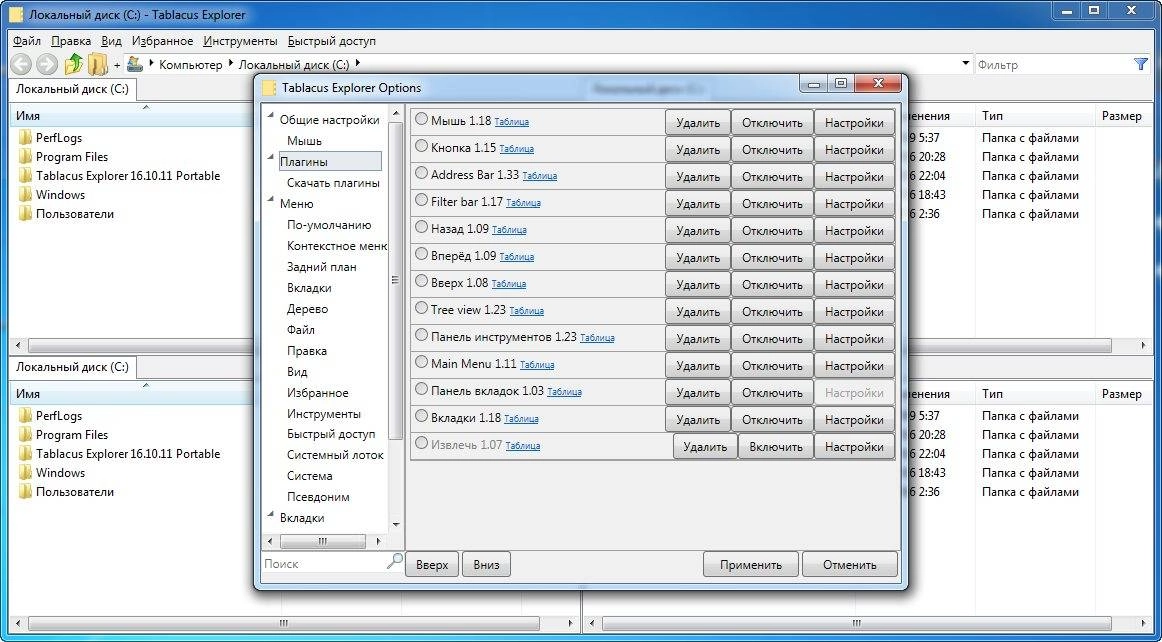Switch to bottom pane Локальный диск (C:) tab
The width and height of the screenshot is (1162, 642).
tap(73, 367)
